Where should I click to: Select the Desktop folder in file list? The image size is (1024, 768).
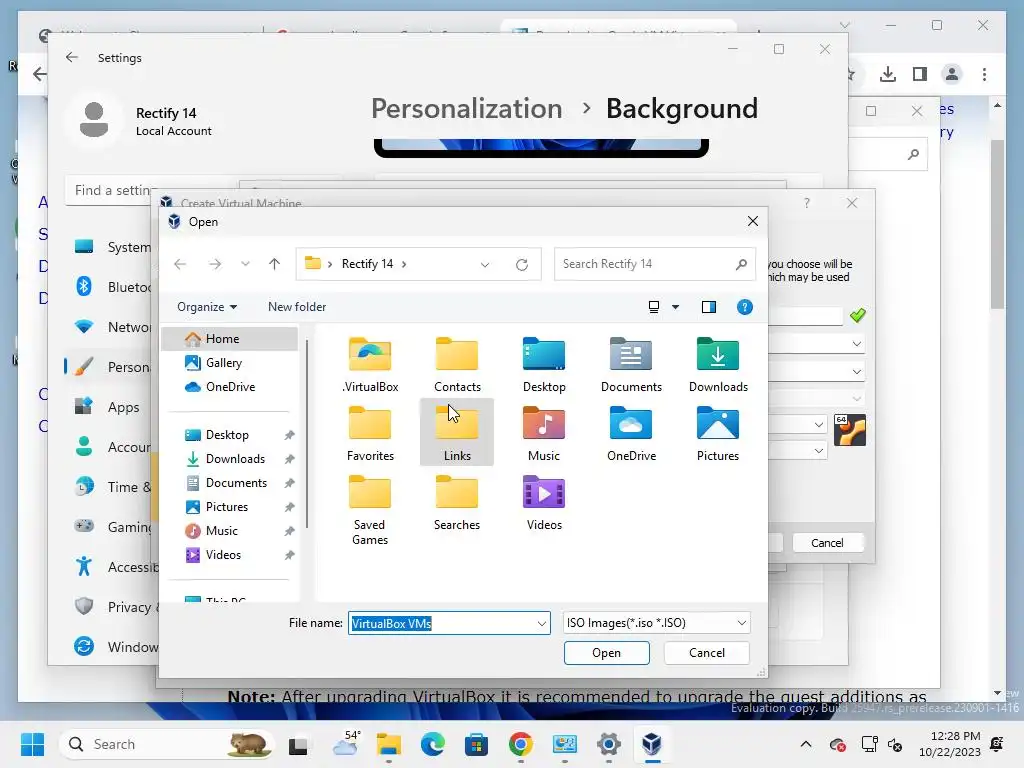pyautogui.click(x=544, y=364)
